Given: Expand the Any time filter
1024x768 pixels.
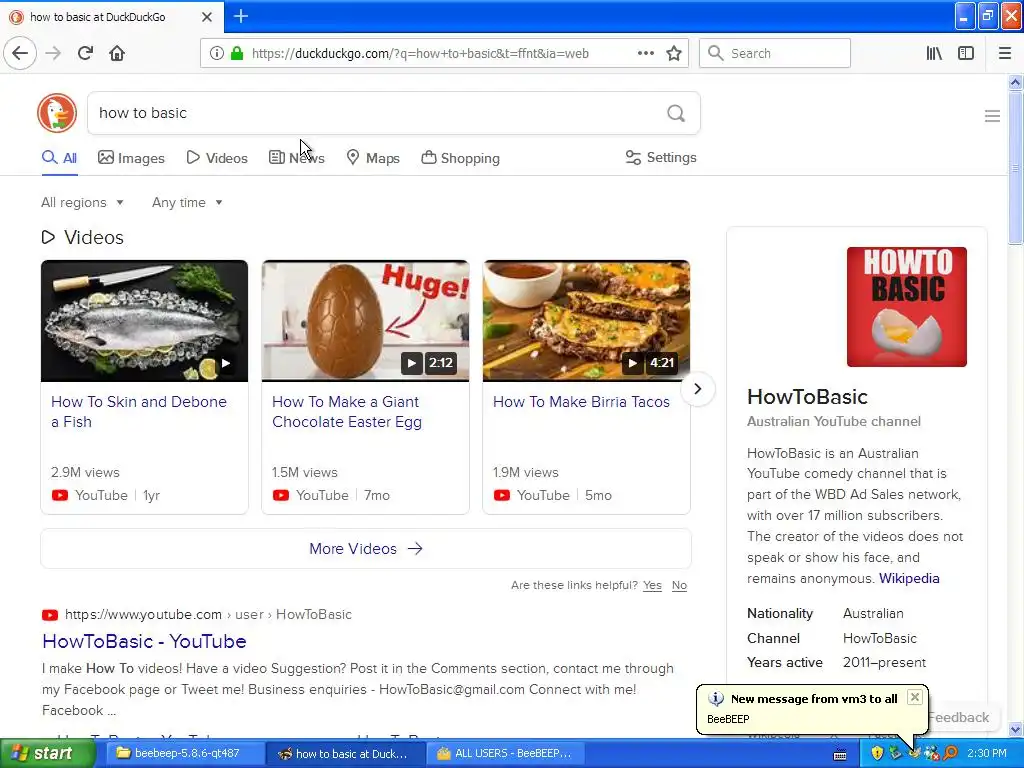Looking at the screenshot, I should click(187, 202).
